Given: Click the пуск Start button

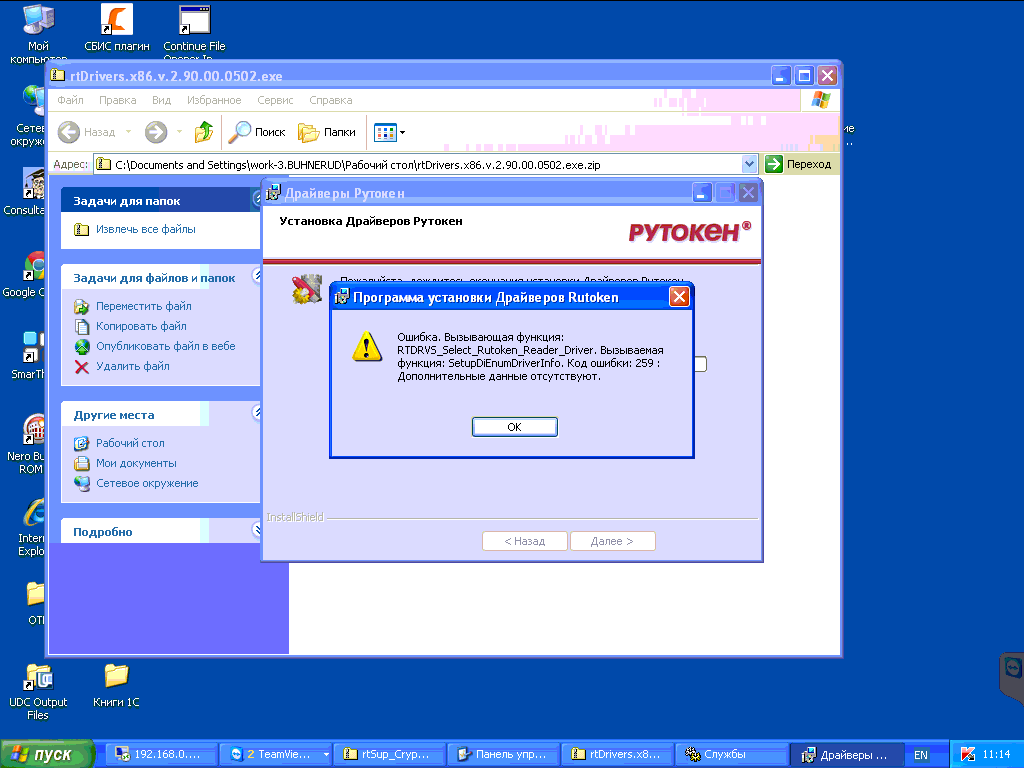Looking at the screenshot, I should pos(48,754).
